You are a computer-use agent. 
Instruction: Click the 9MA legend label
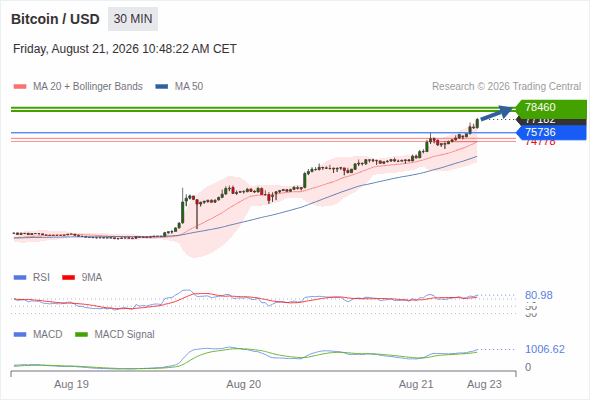[92, 278]
